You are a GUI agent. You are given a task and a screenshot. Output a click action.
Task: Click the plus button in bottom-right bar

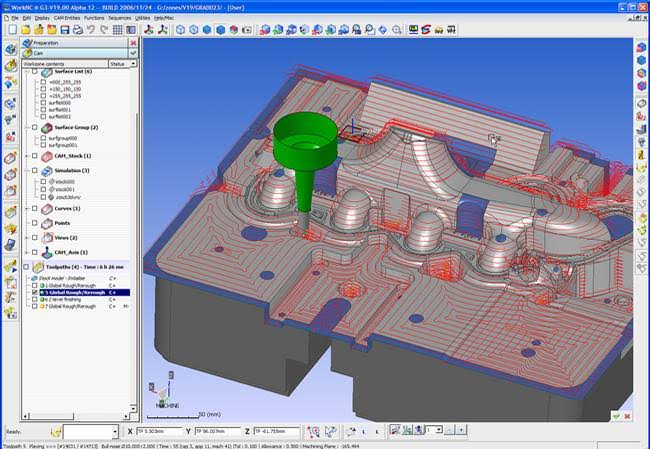tap(461, 430)
